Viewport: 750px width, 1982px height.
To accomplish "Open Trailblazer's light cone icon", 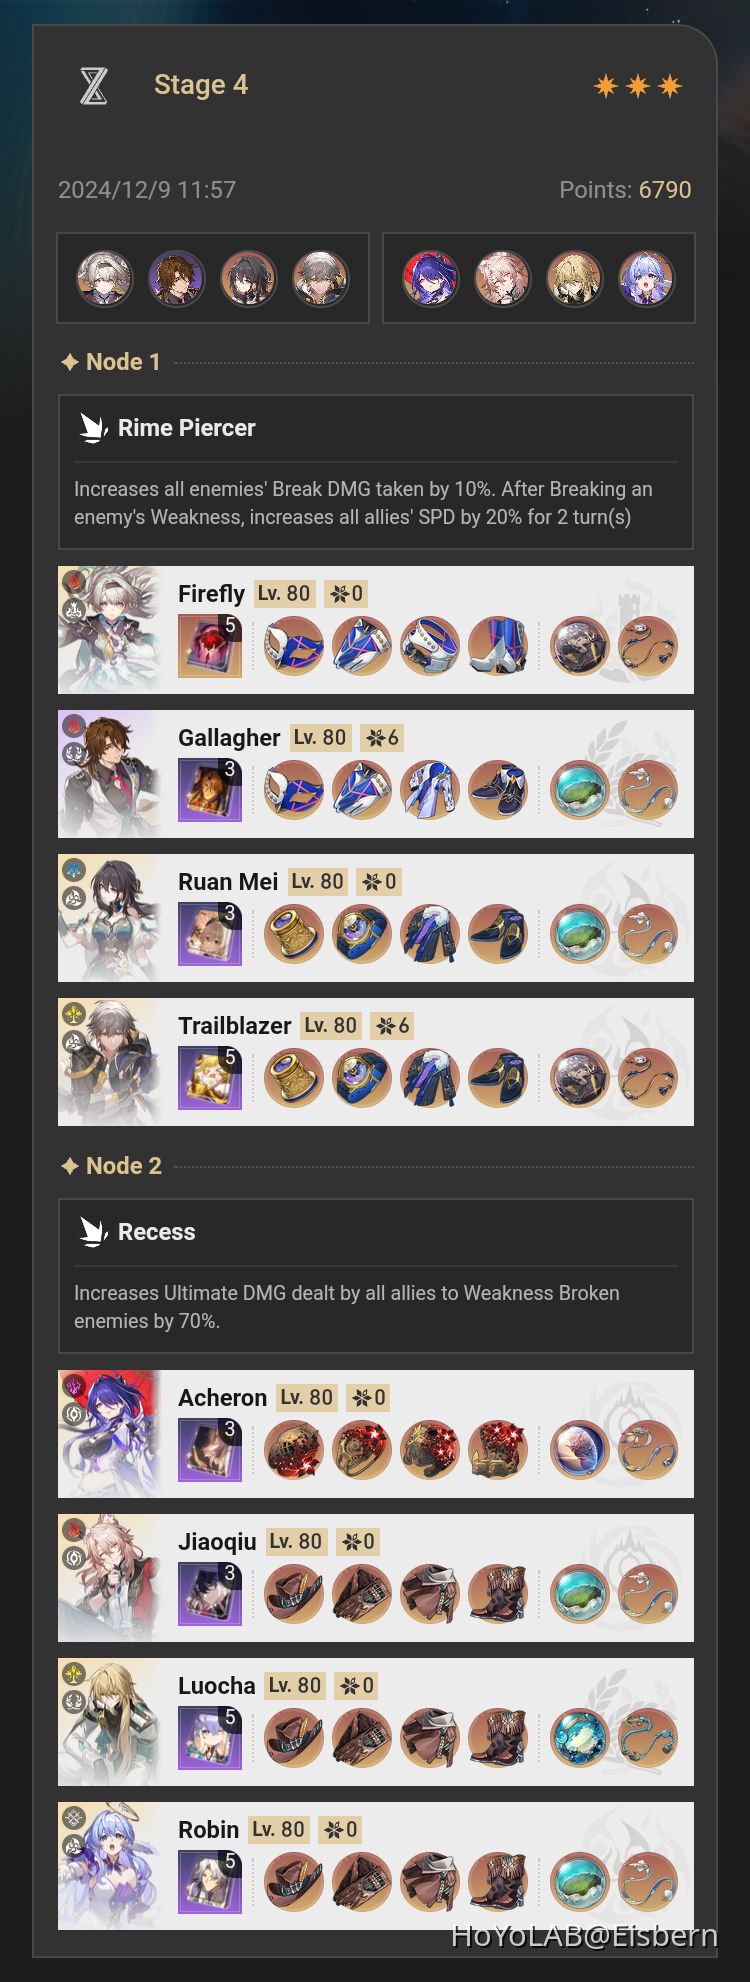I will click(x=210, y=1078).
